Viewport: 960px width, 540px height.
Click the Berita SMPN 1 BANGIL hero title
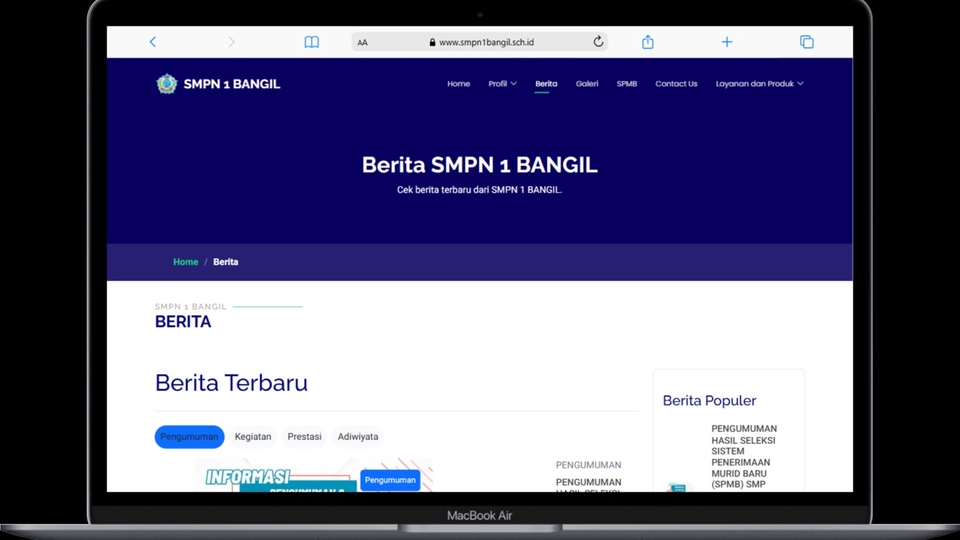pyautogui.click(x=479, y=165)
